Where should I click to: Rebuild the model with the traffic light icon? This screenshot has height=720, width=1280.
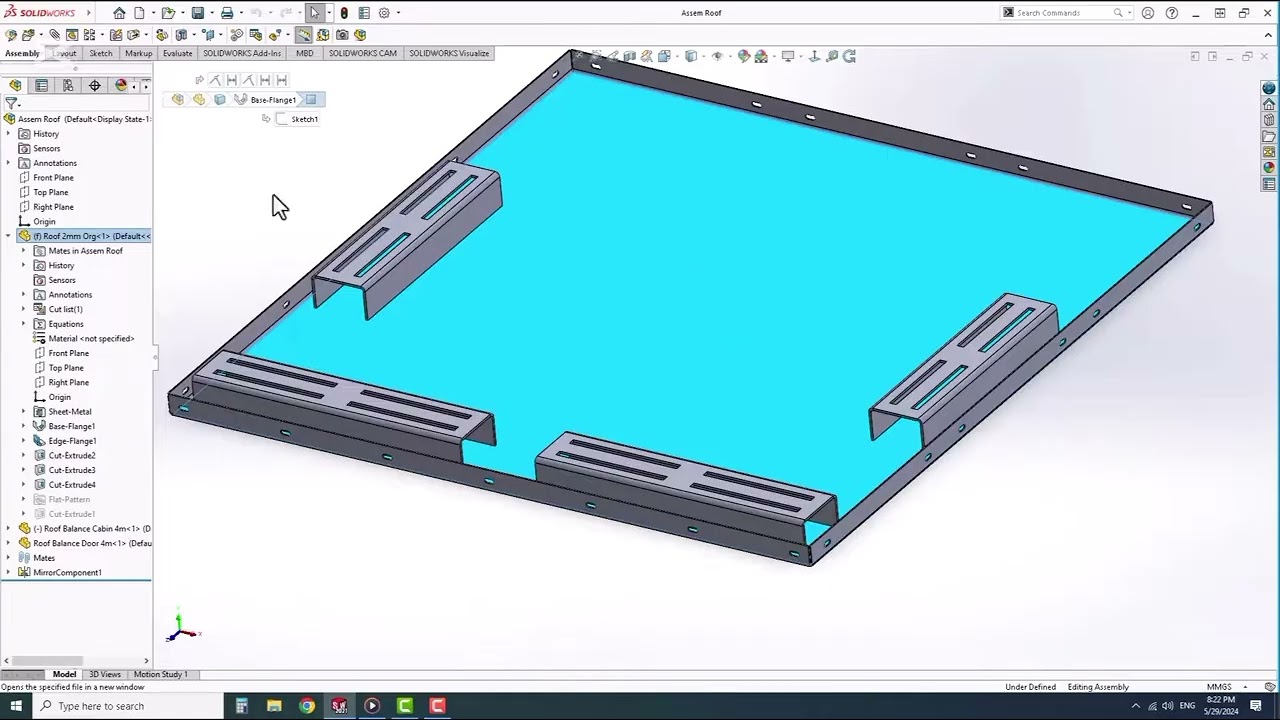[x=344, y=13]
